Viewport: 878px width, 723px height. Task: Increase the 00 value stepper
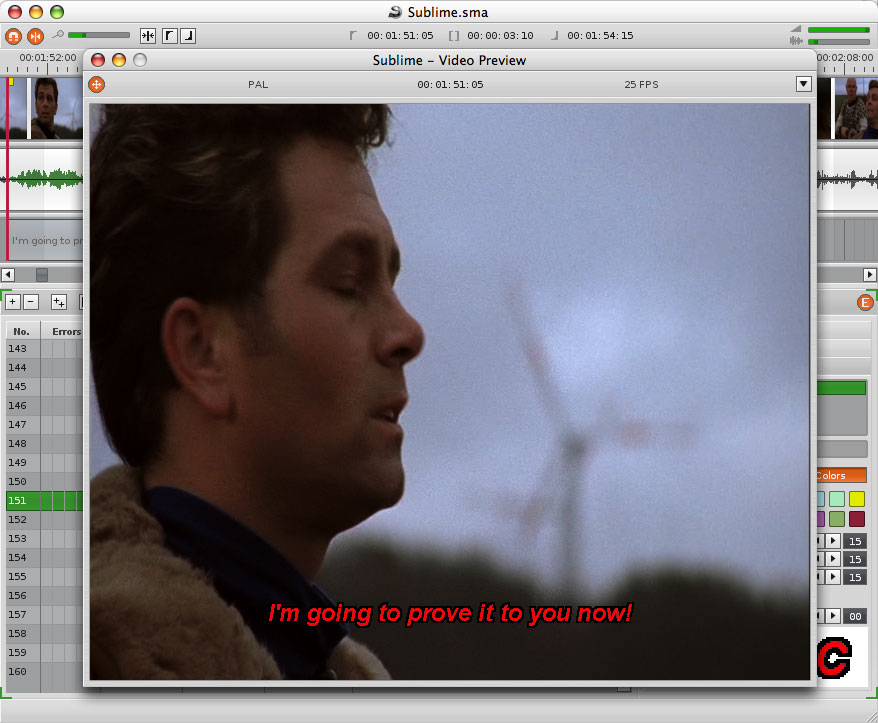point(833,616)
